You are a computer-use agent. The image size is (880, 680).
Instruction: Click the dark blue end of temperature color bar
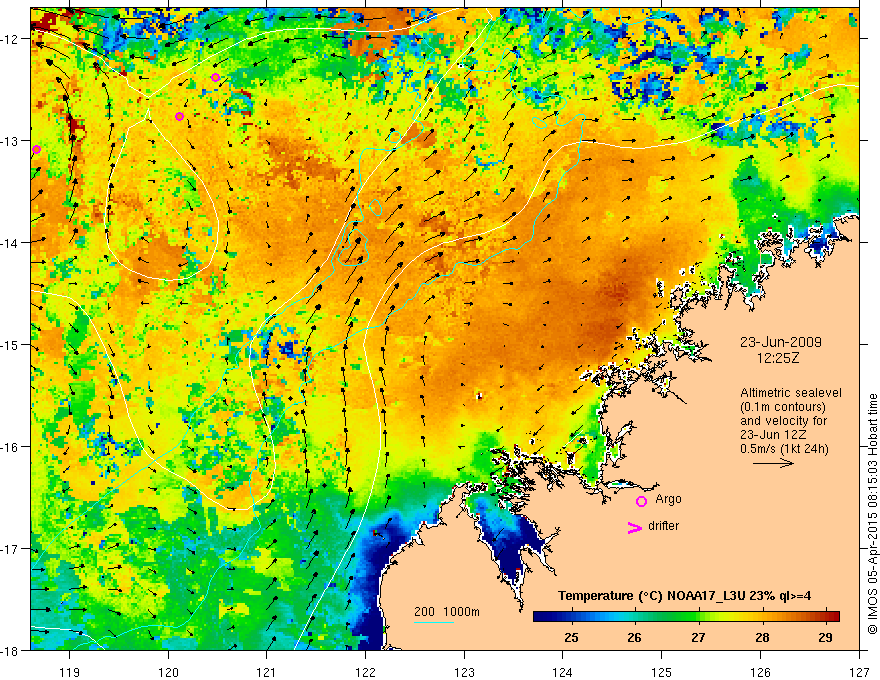coord(542,616)
